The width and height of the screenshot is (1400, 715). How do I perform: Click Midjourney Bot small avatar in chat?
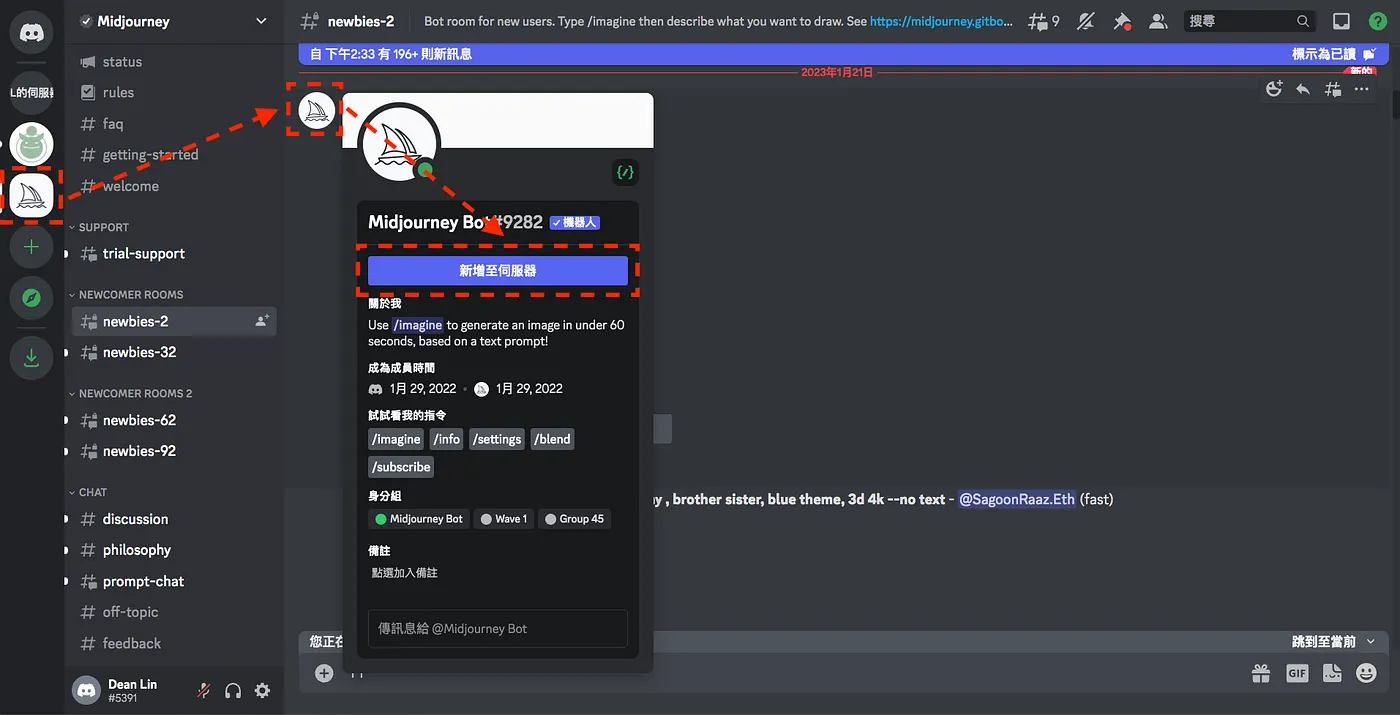tap(316, 110)
